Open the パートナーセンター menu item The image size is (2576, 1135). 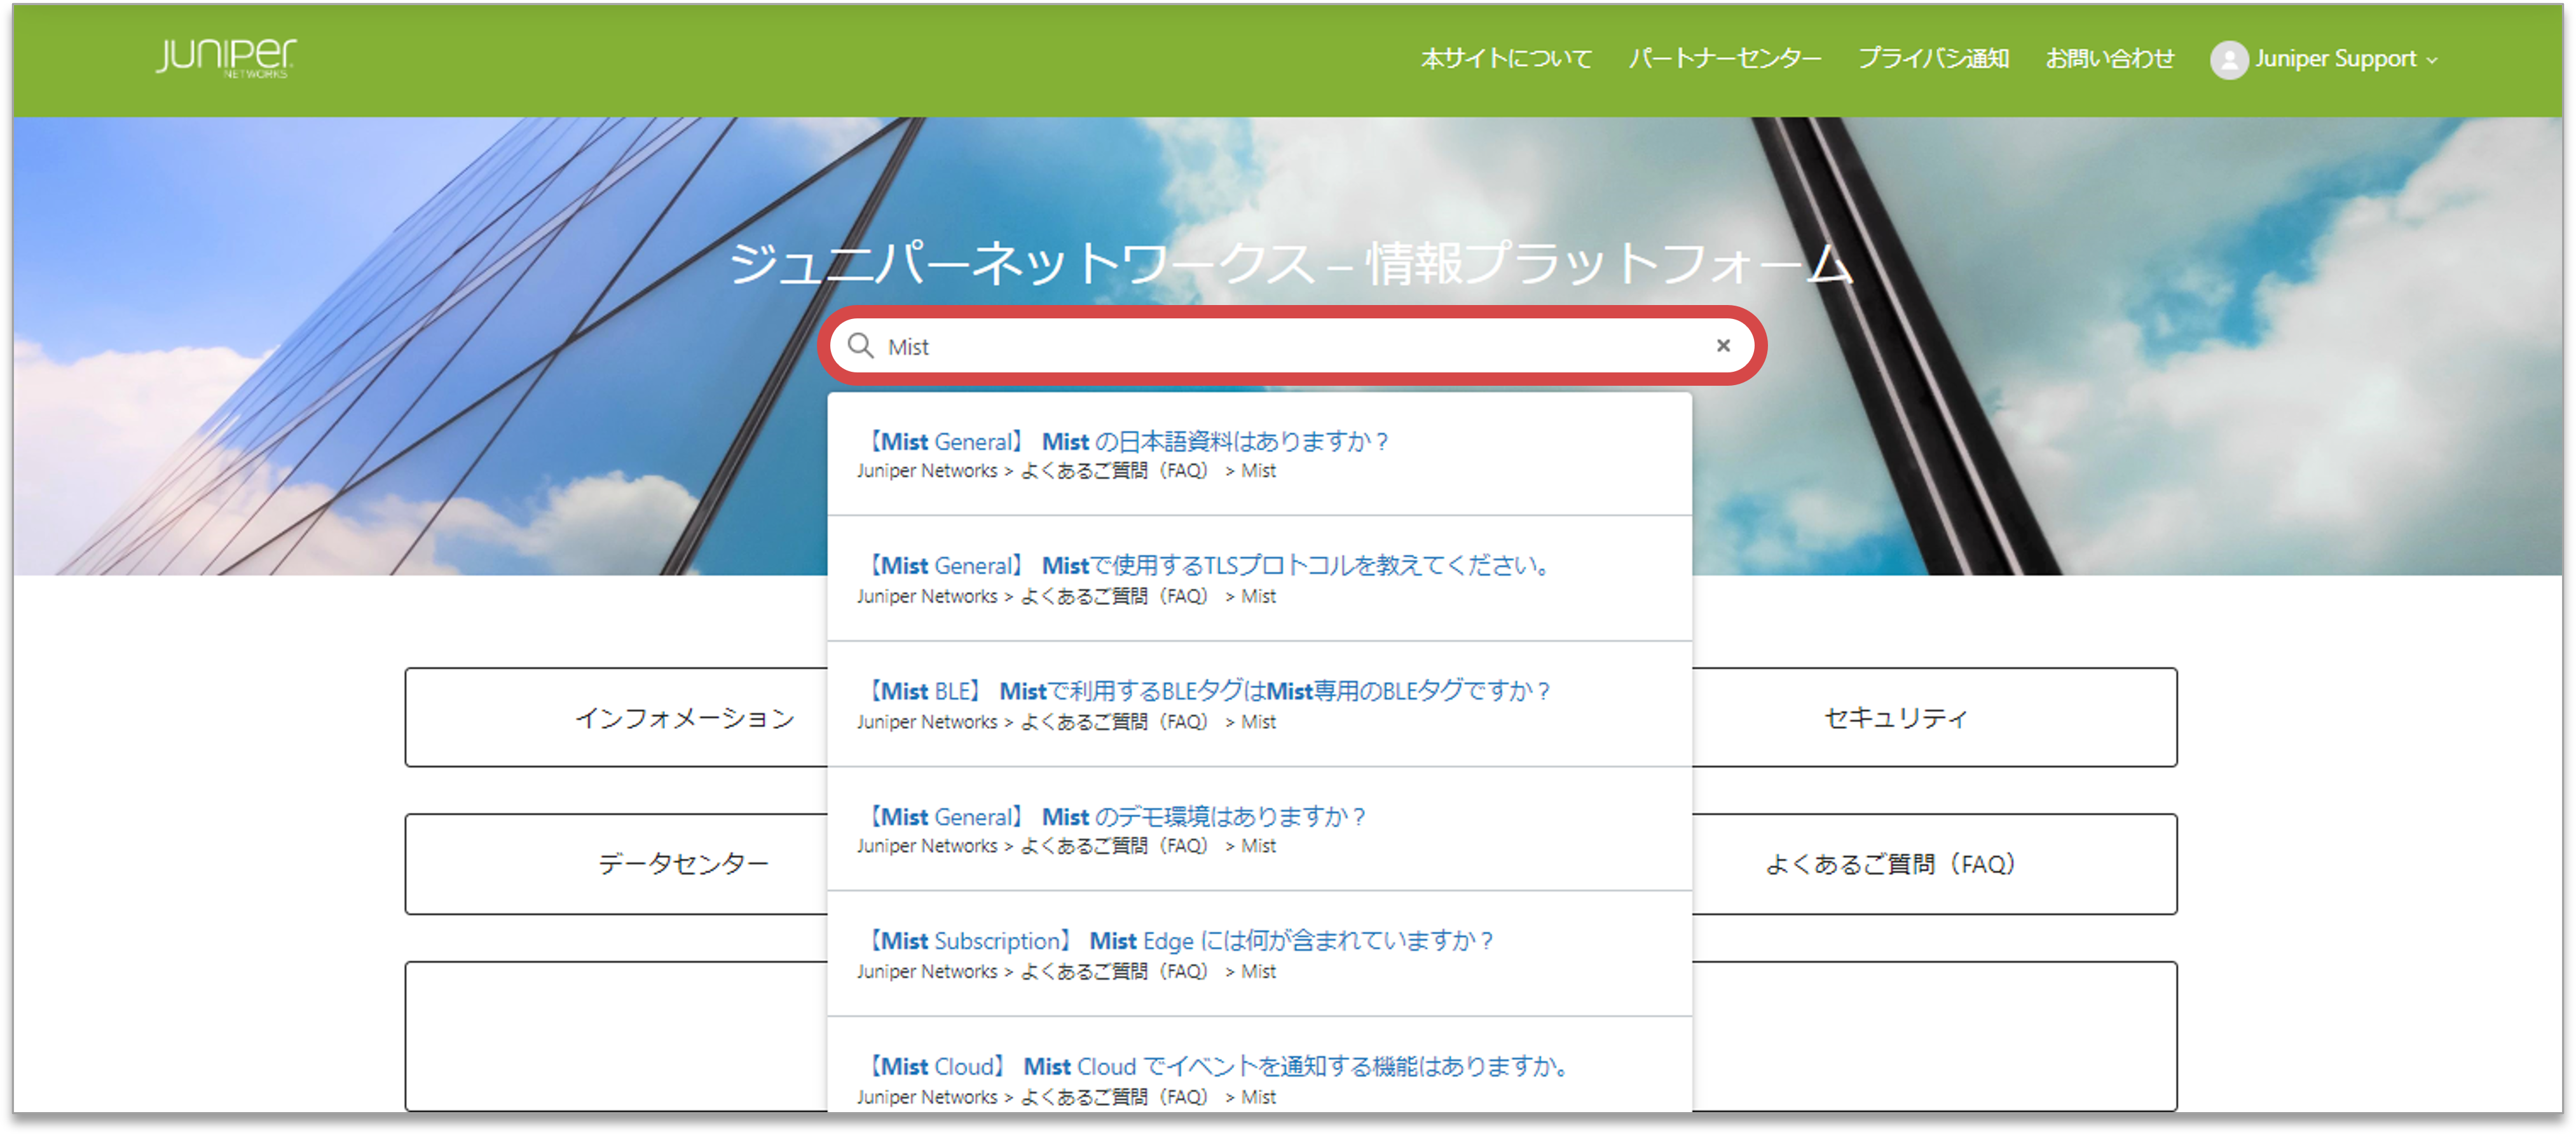[x=1725, y=58]
